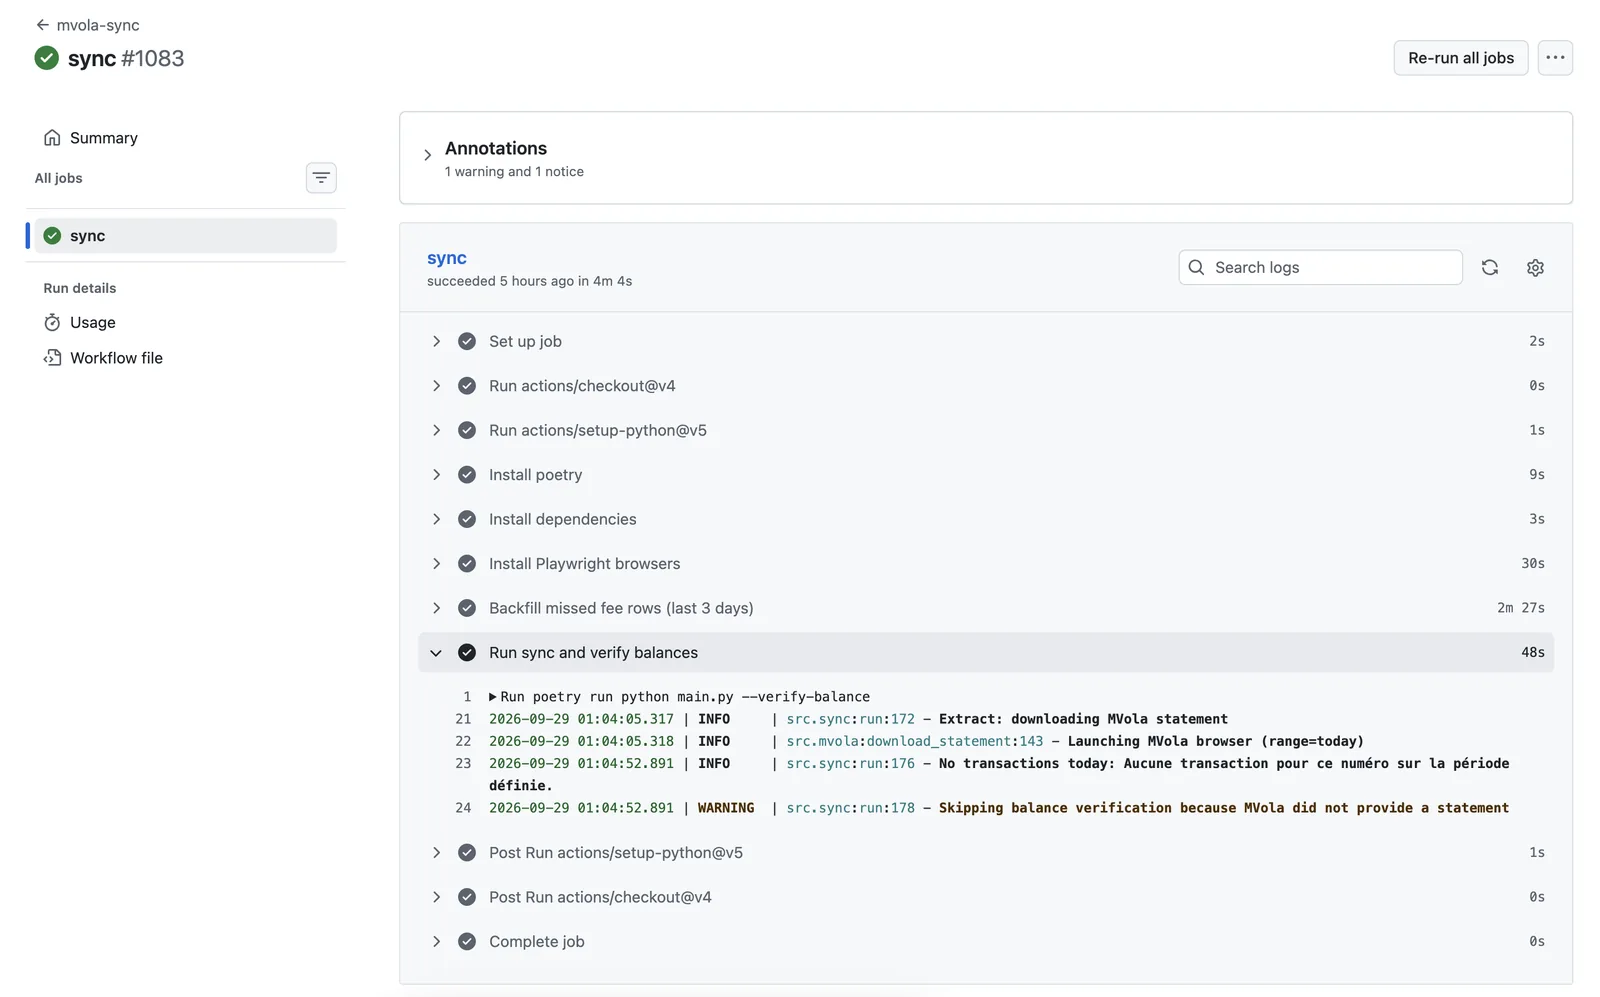Image resolution: width=1600 pixels, height=997 pixels.
Task: Click the back arrow icon beside mvola-sync
Action: 42,25
